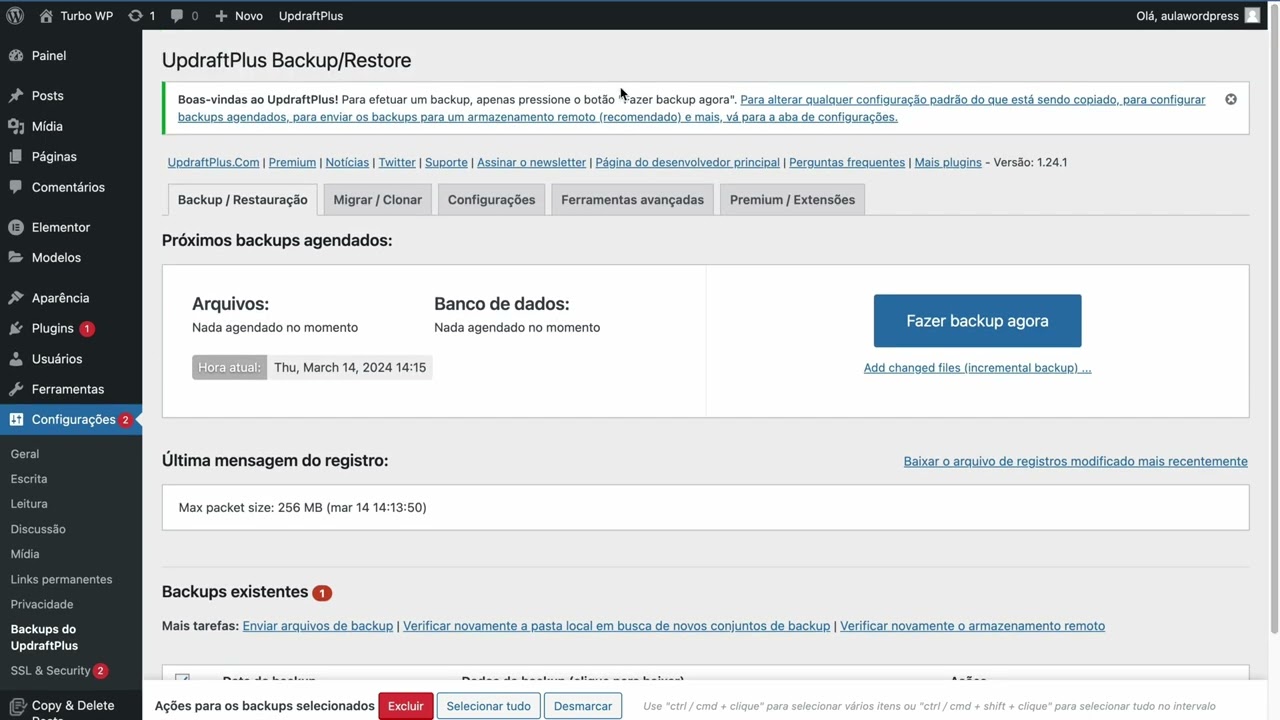The width and height of the screenshot is (1280, 720).
Task: Click the Páginas sidebar icon
Action: [16, 157]
